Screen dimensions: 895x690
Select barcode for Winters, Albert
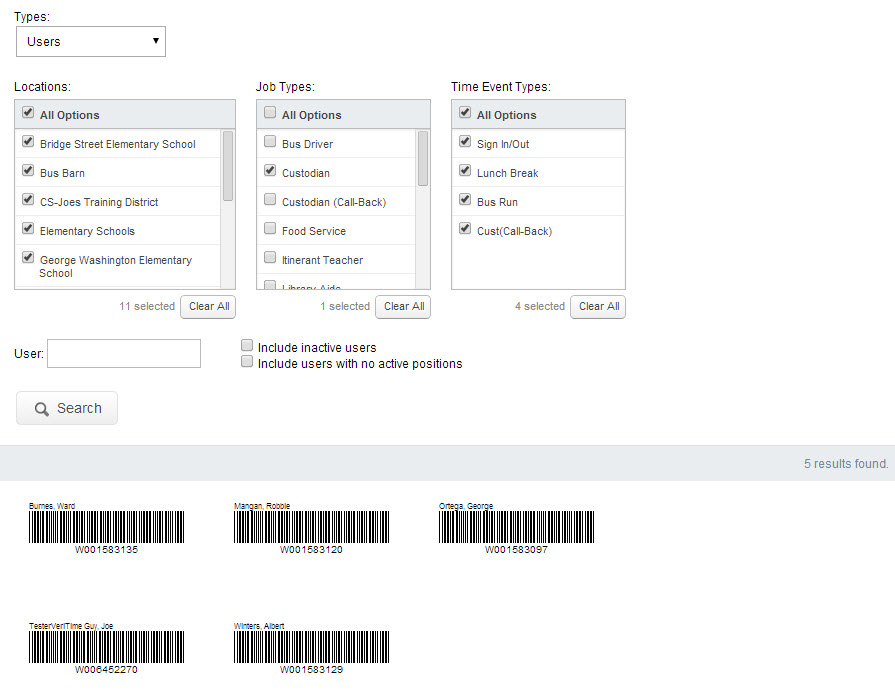pos(312,647)
